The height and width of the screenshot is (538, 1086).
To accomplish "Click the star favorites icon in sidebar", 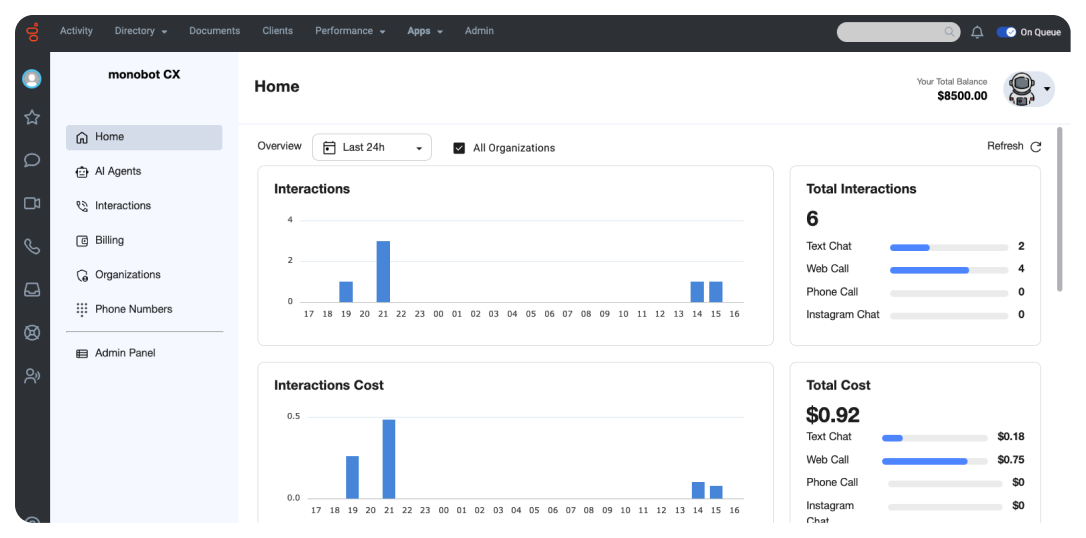I will point(32,117).
